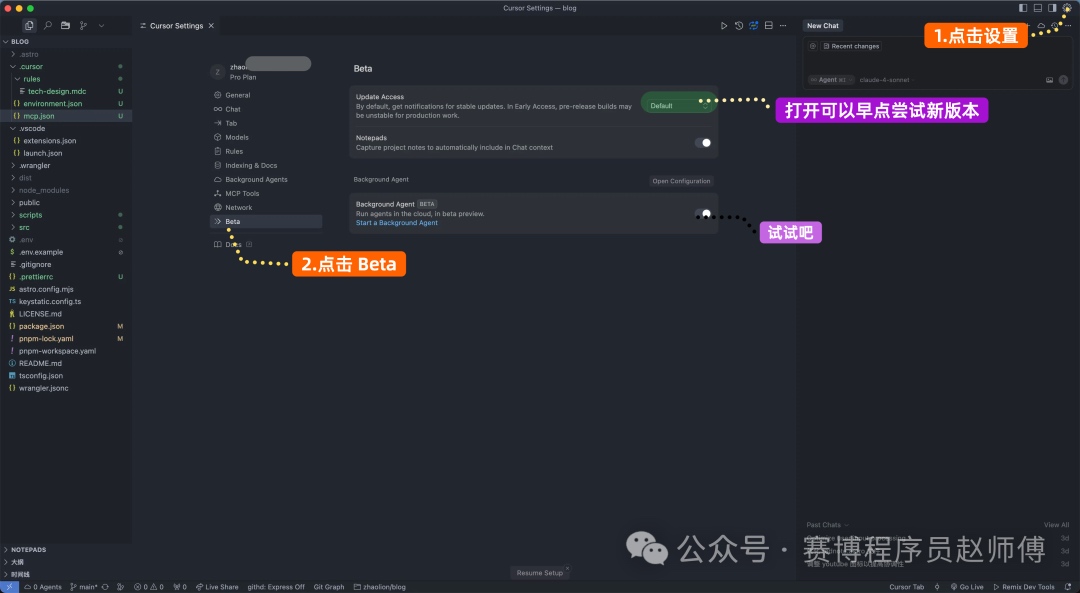Open the Docs link in settings sidebar
The image size is (1080, 593).
tap(233, 245)
